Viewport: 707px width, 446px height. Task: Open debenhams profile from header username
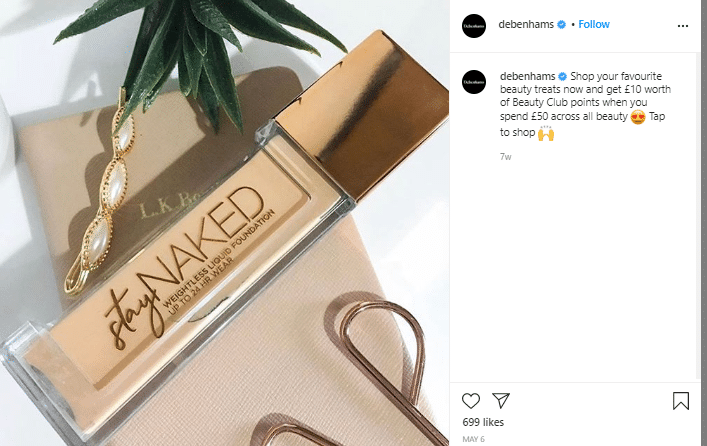point(526,24)
